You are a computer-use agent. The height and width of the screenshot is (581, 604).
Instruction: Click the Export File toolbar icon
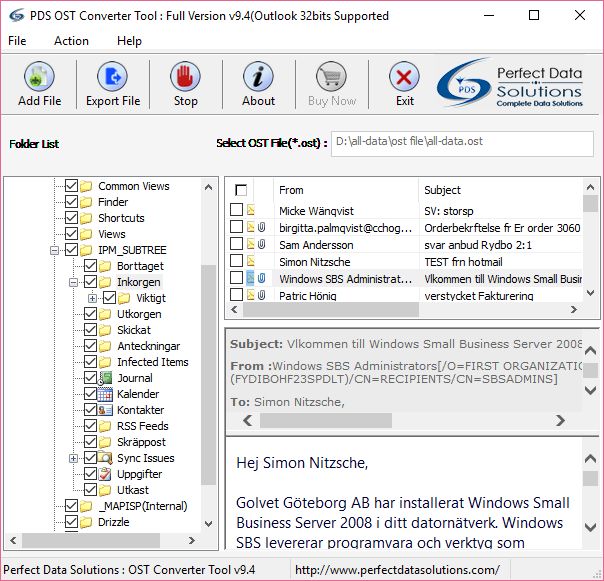point(112,76)
